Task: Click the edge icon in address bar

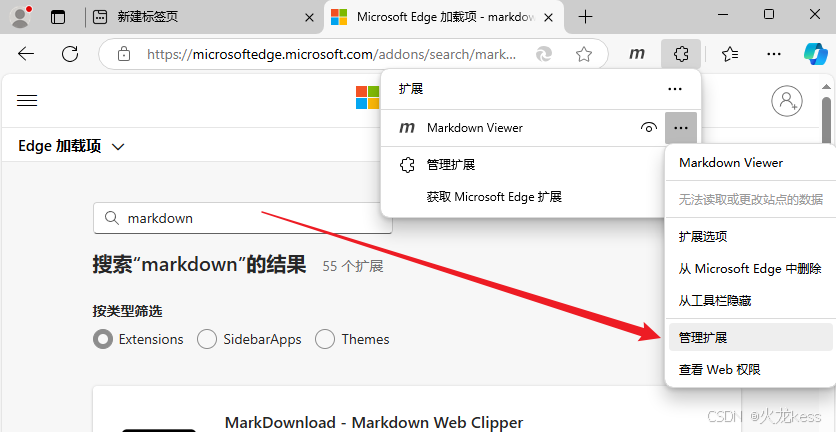Action: [543, 54]
